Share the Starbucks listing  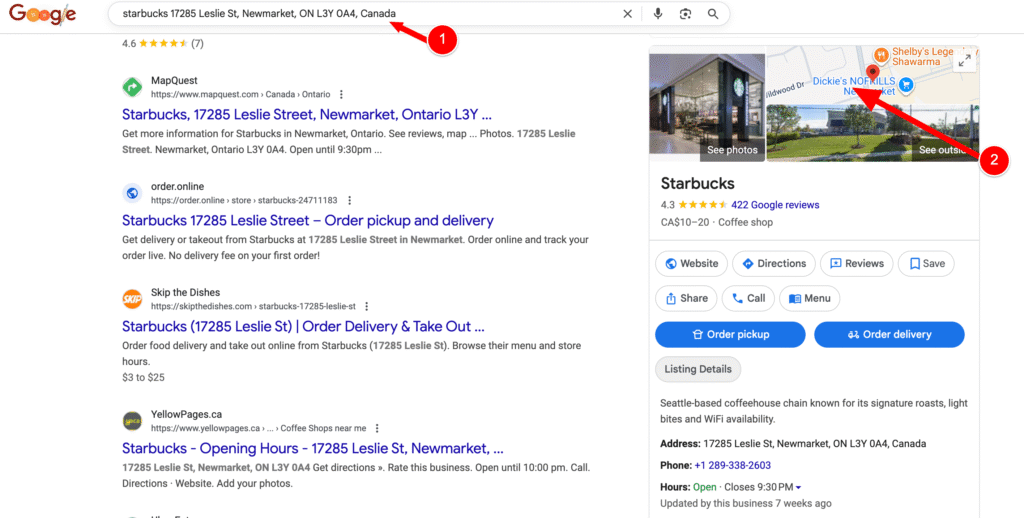686,299
